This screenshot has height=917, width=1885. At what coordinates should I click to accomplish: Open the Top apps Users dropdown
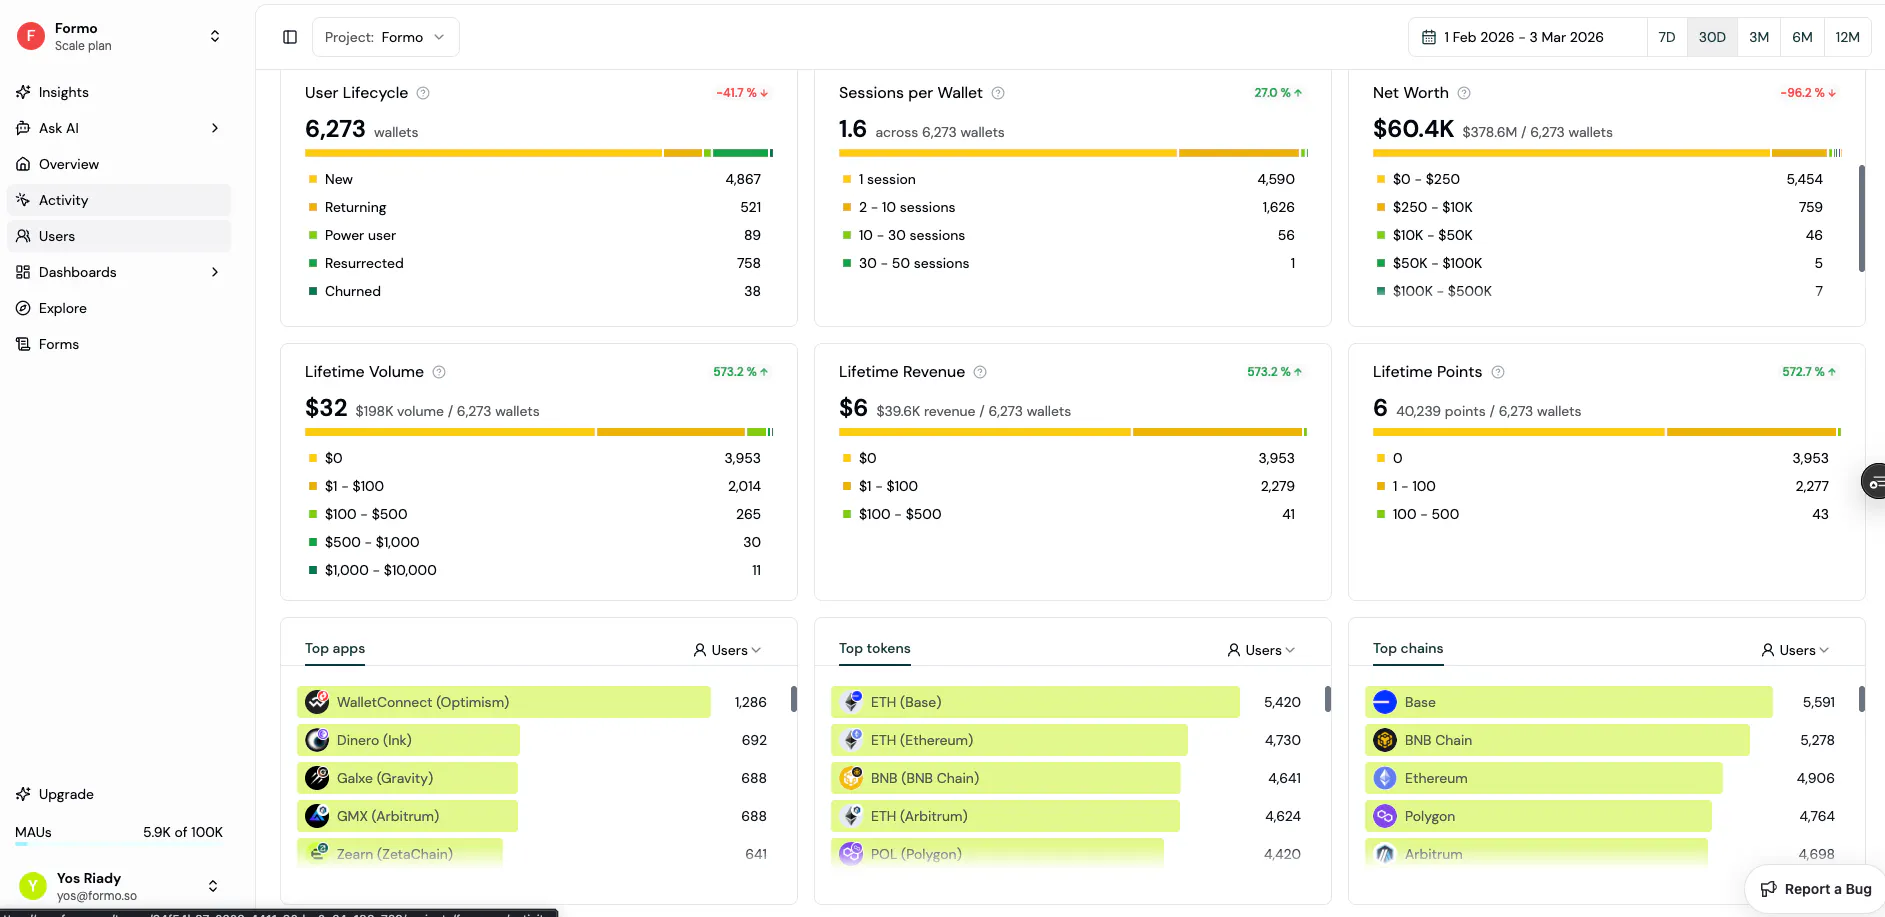click(x=727, y=650)
